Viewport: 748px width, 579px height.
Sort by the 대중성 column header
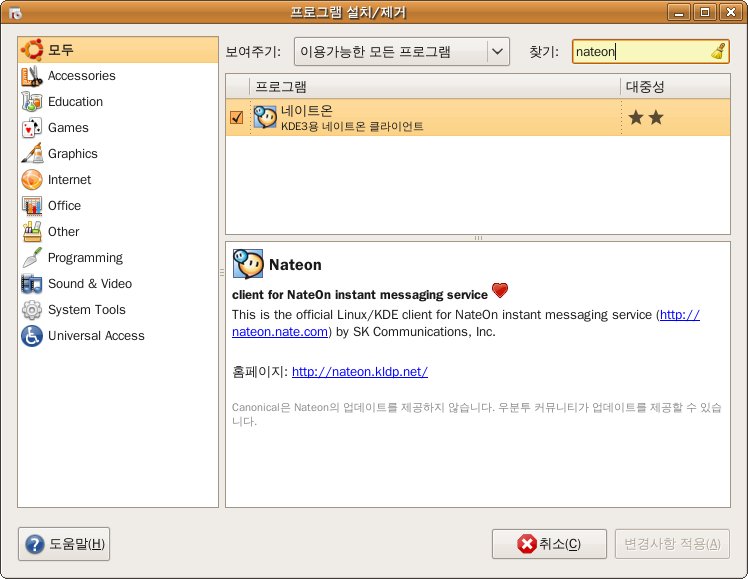point(675,86)
